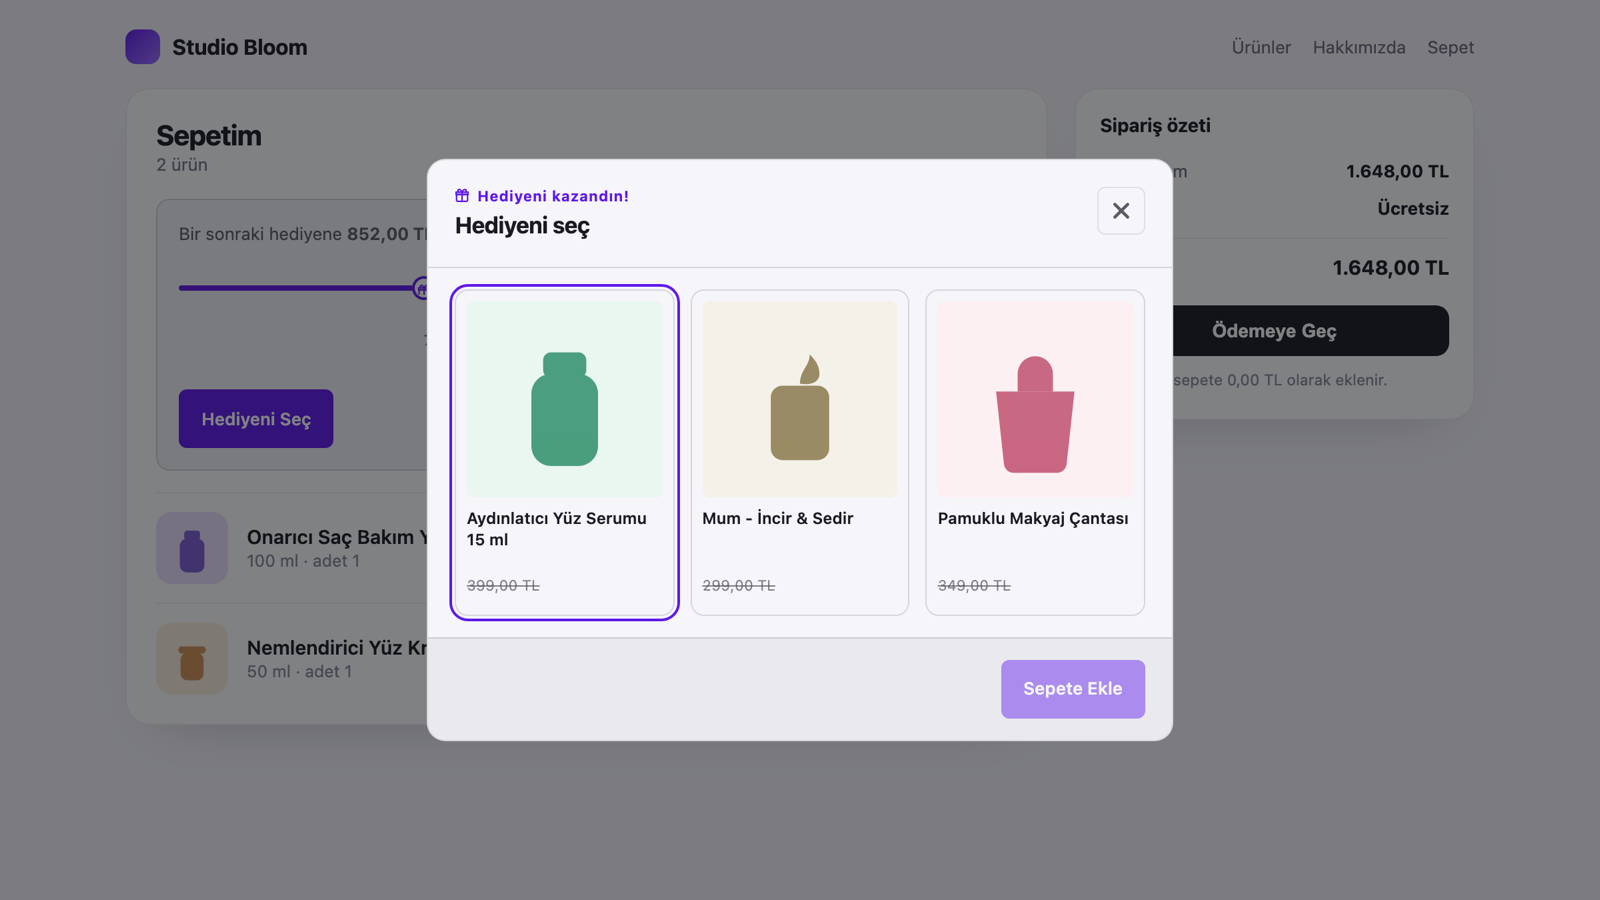Click the sepete 0,00 TL olarak eklenir note
The height and width of the screenshot is (900, 1600).
point(1280,380)
